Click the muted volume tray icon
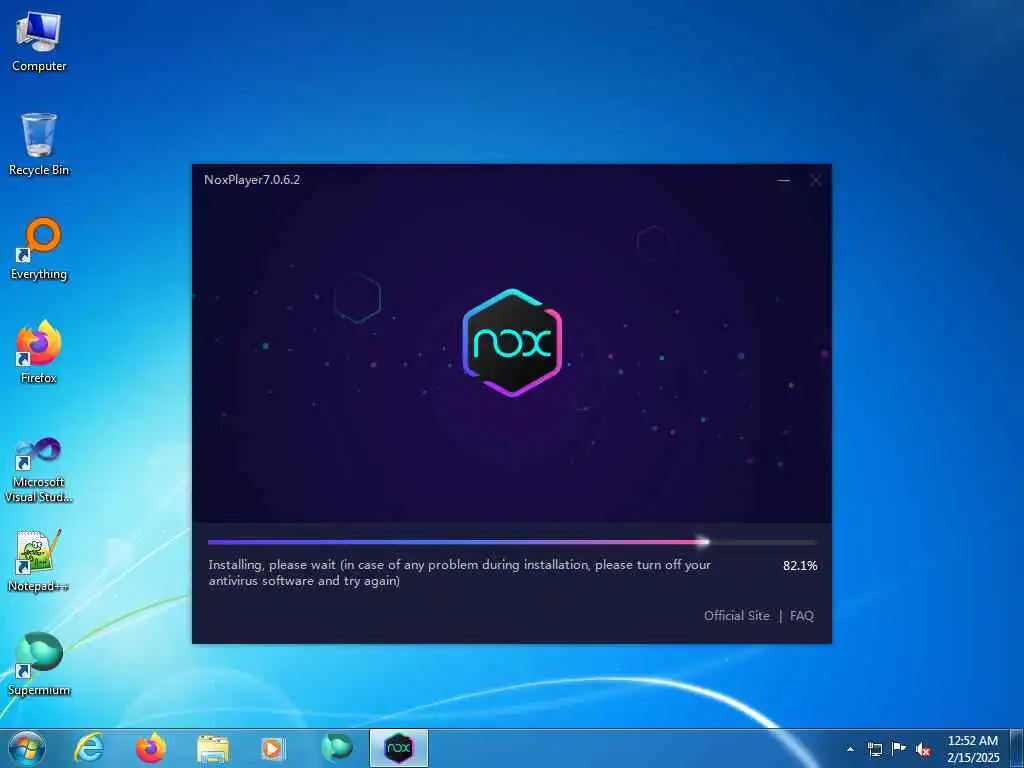 coord(923,750)
